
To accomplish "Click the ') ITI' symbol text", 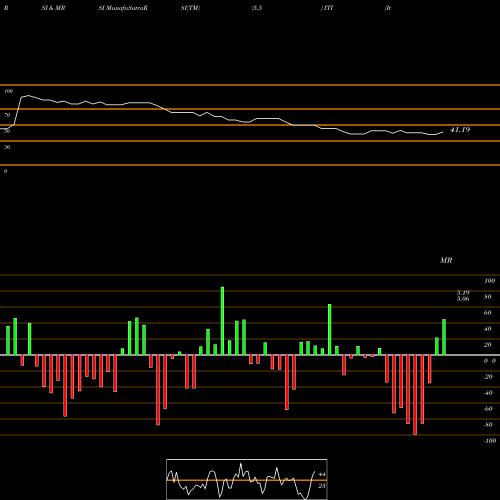I will [327, 8].
